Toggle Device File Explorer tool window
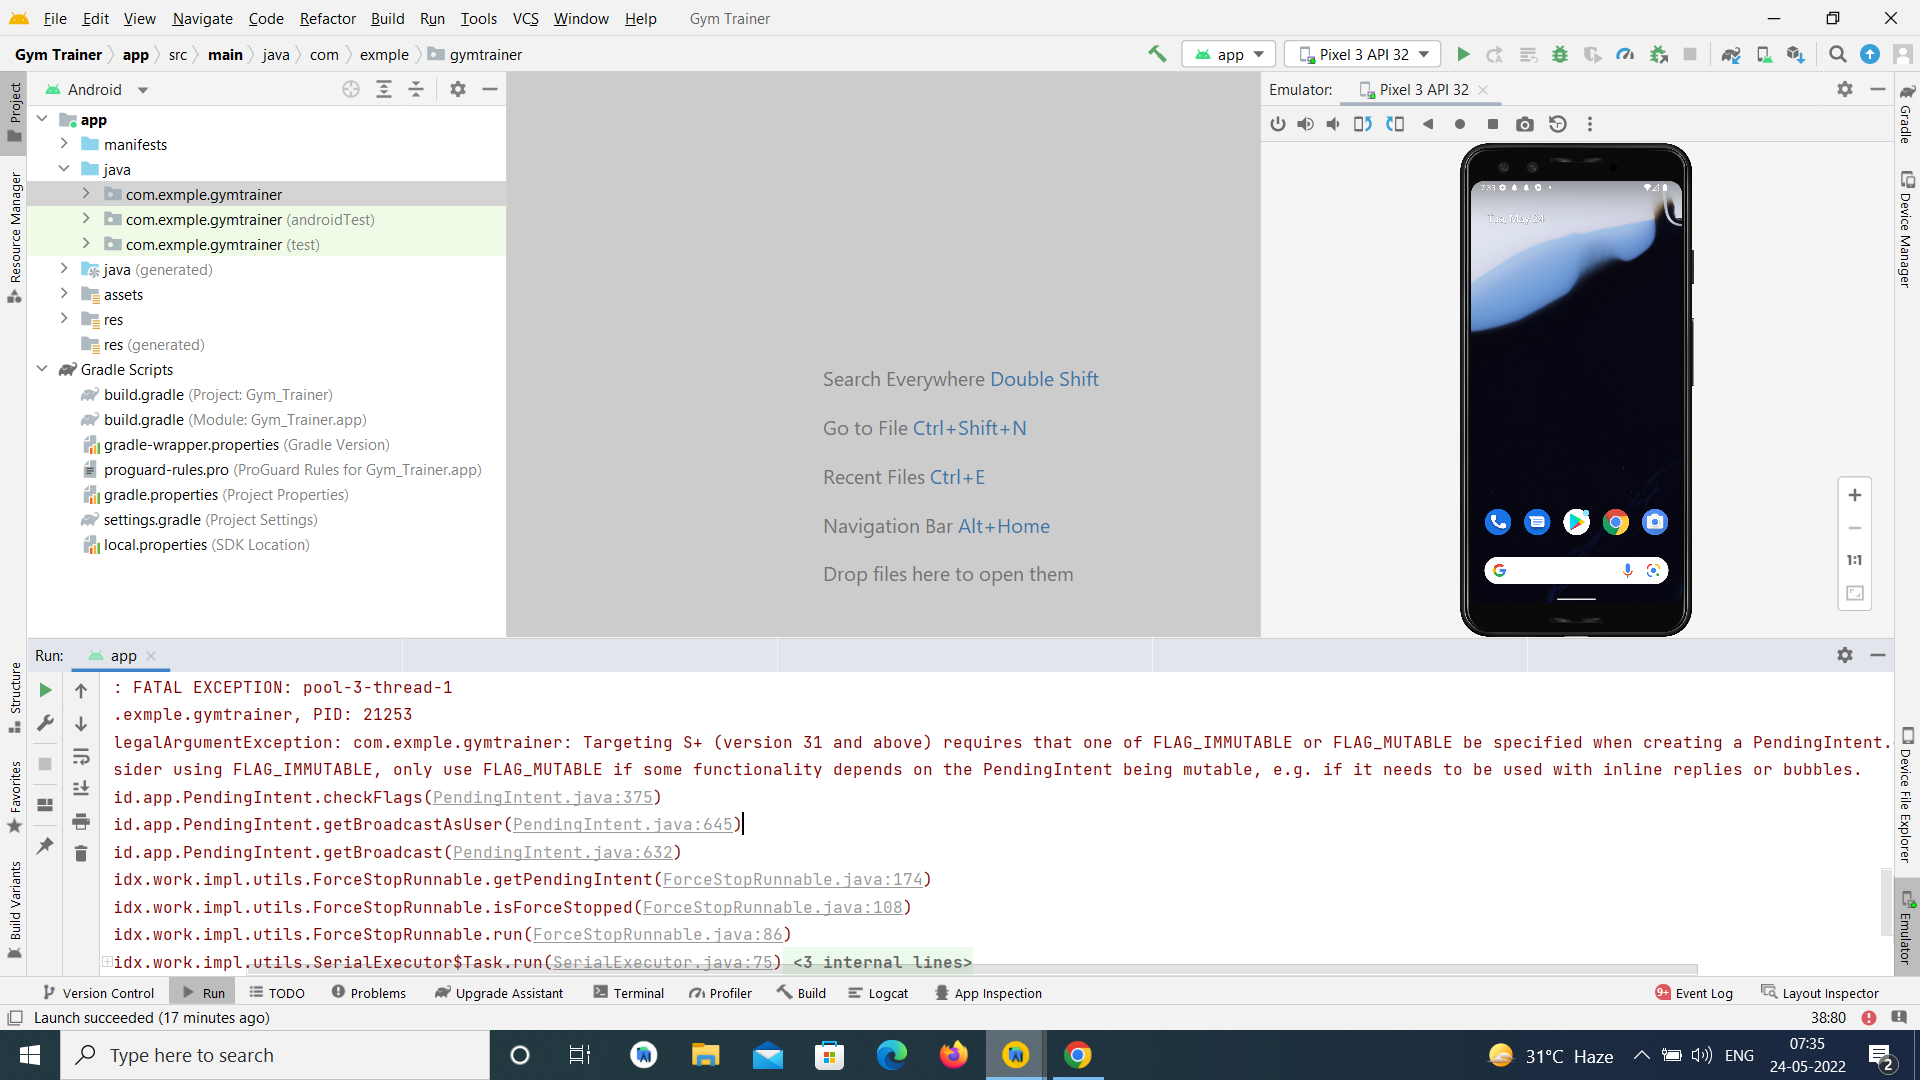 click(1906, 796)
